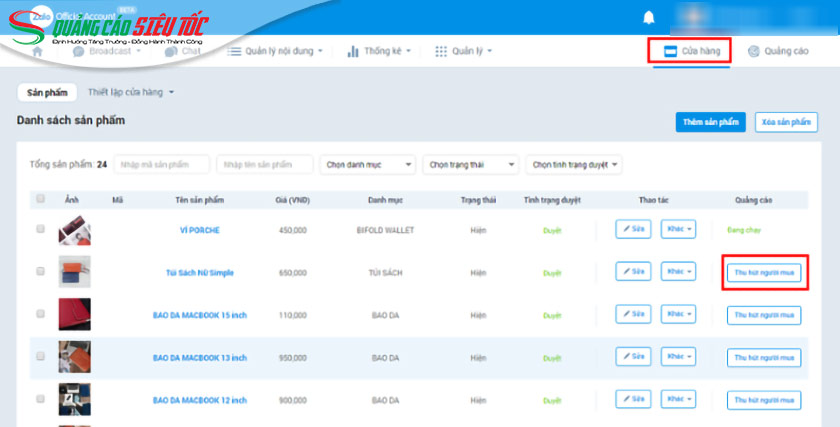Click the Thêm sản phẩm button
The width and height of the screenshot is (840, 427).
tap(710, 122)
